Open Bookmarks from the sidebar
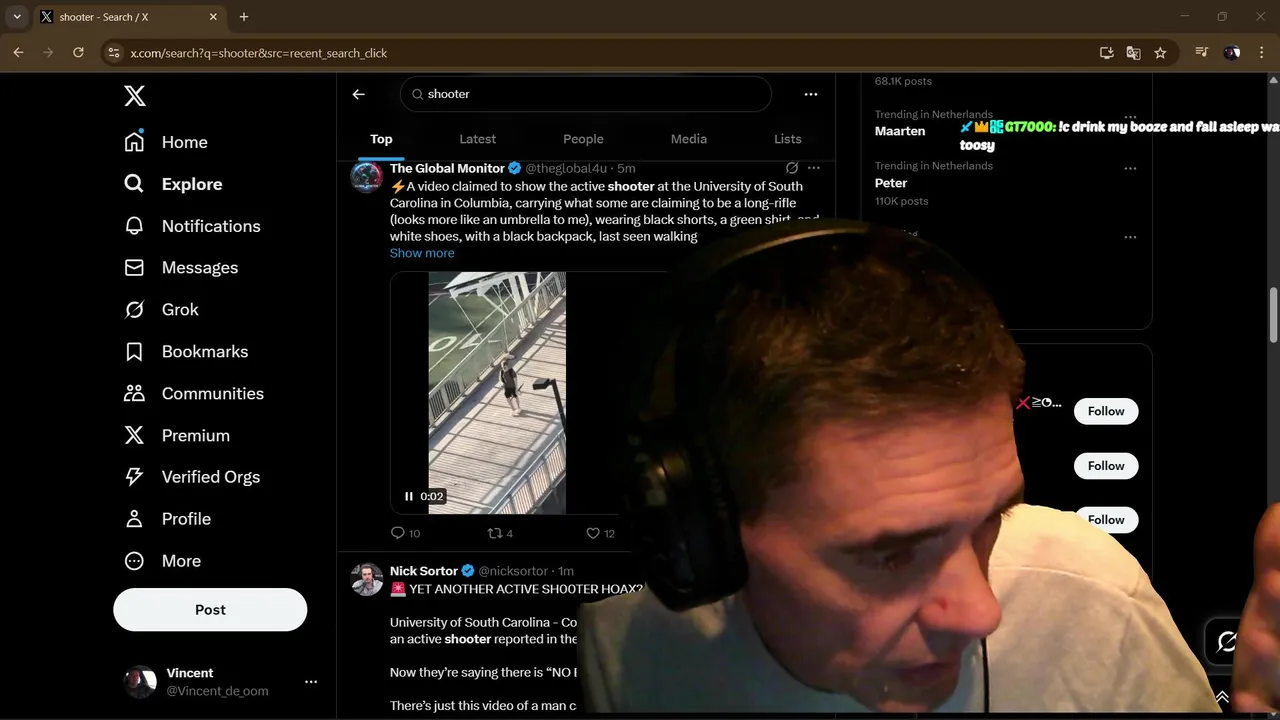The height and width of the screenshot is (720, 1280). pyautogui.click(x=186, y=352)
